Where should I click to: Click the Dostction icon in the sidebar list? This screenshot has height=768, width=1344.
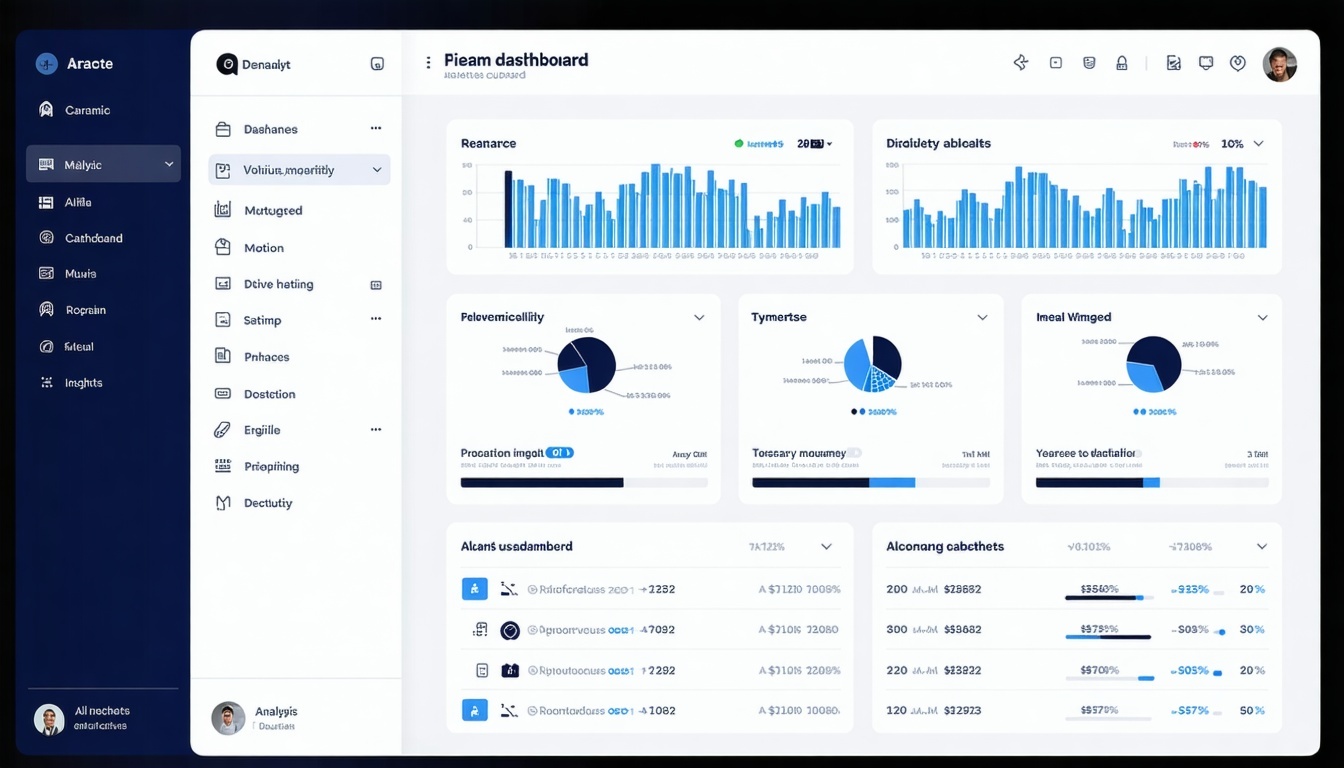tap(224, 393)
